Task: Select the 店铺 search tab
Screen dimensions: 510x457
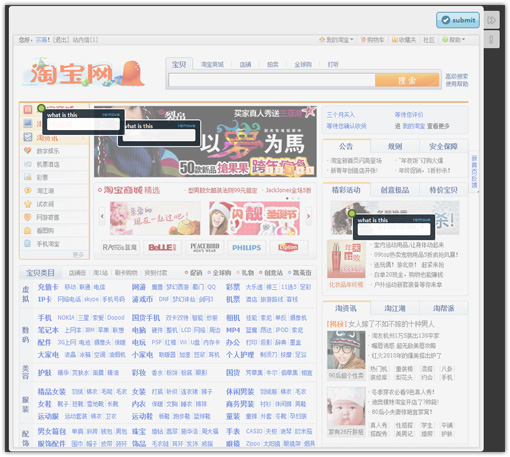Action: pos(245,65)
